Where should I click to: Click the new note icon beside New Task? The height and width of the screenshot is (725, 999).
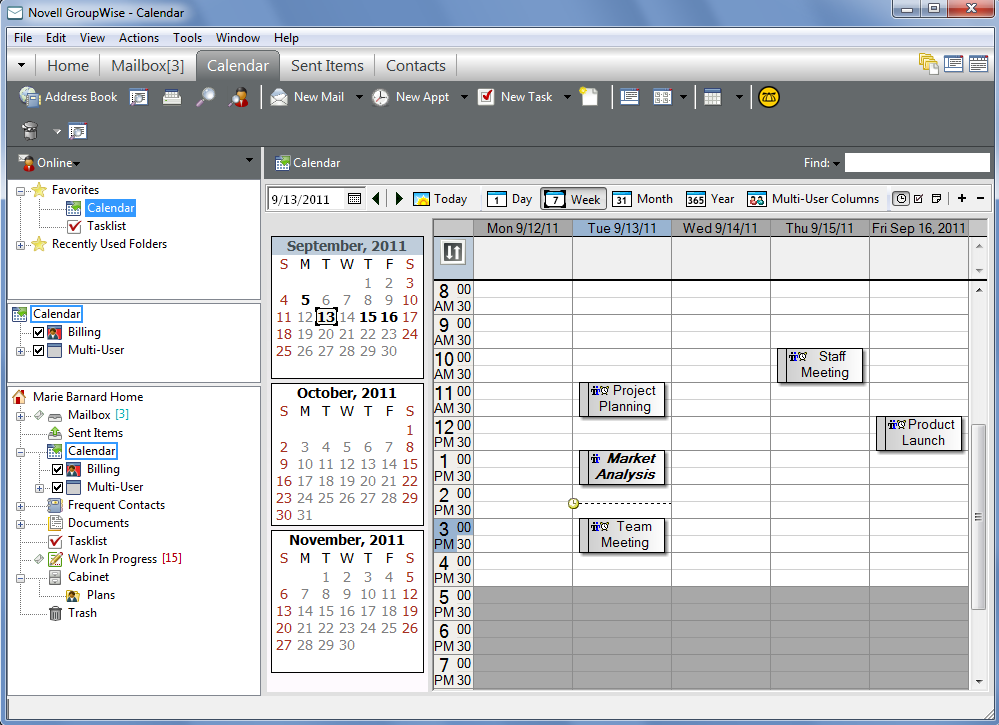tap(589, 97)
